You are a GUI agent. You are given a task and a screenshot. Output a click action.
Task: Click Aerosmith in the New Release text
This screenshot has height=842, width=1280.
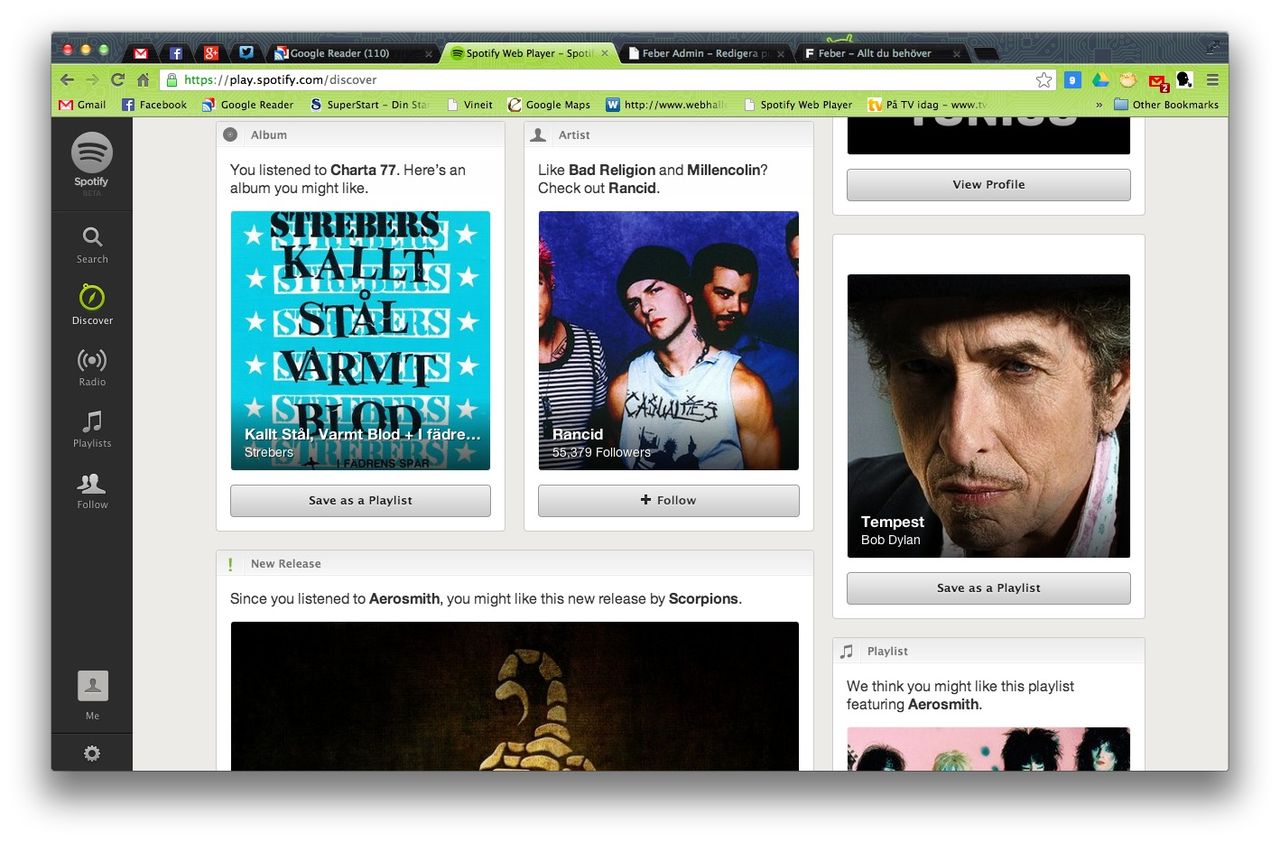[x=404, y=599]
